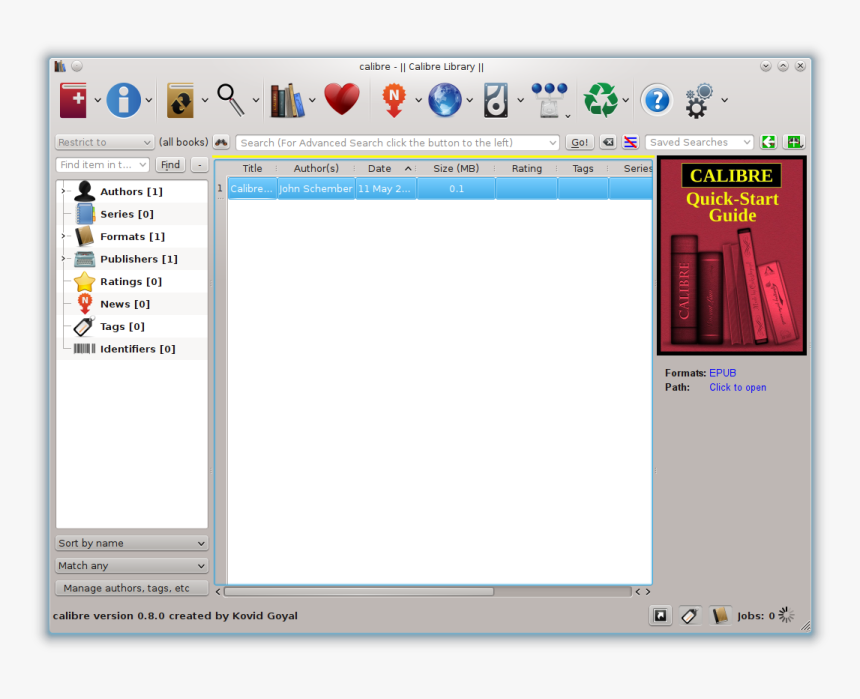The width and height of the screenshot is (860, 699).
Task: Click the Connect/share icon
Action: coord(549,100)
